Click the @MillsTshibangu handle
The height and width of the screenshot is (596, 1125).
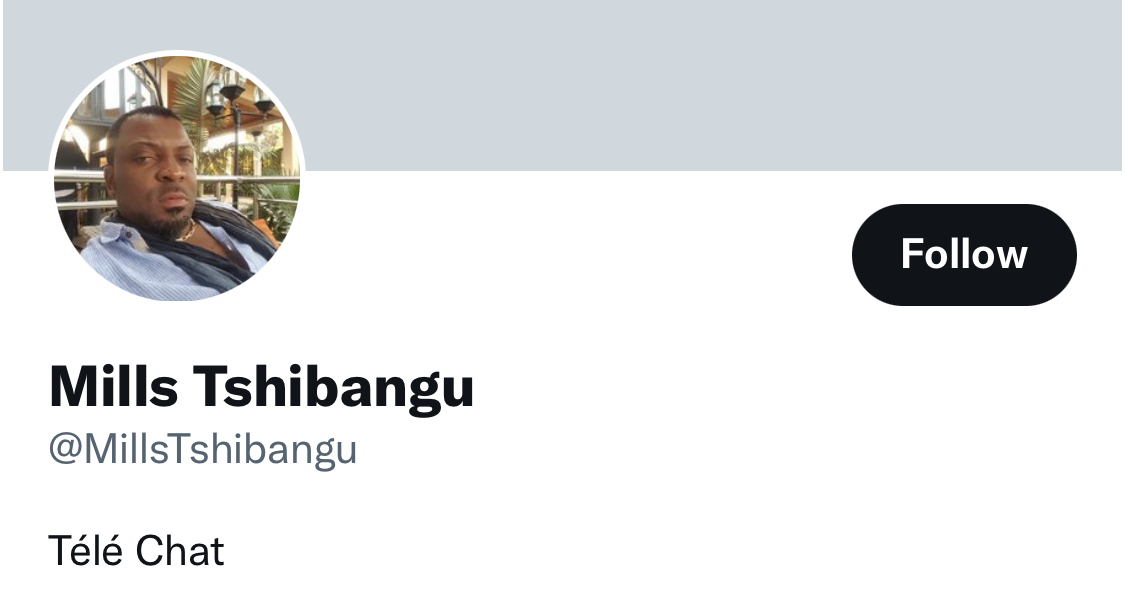click(202, 450)
